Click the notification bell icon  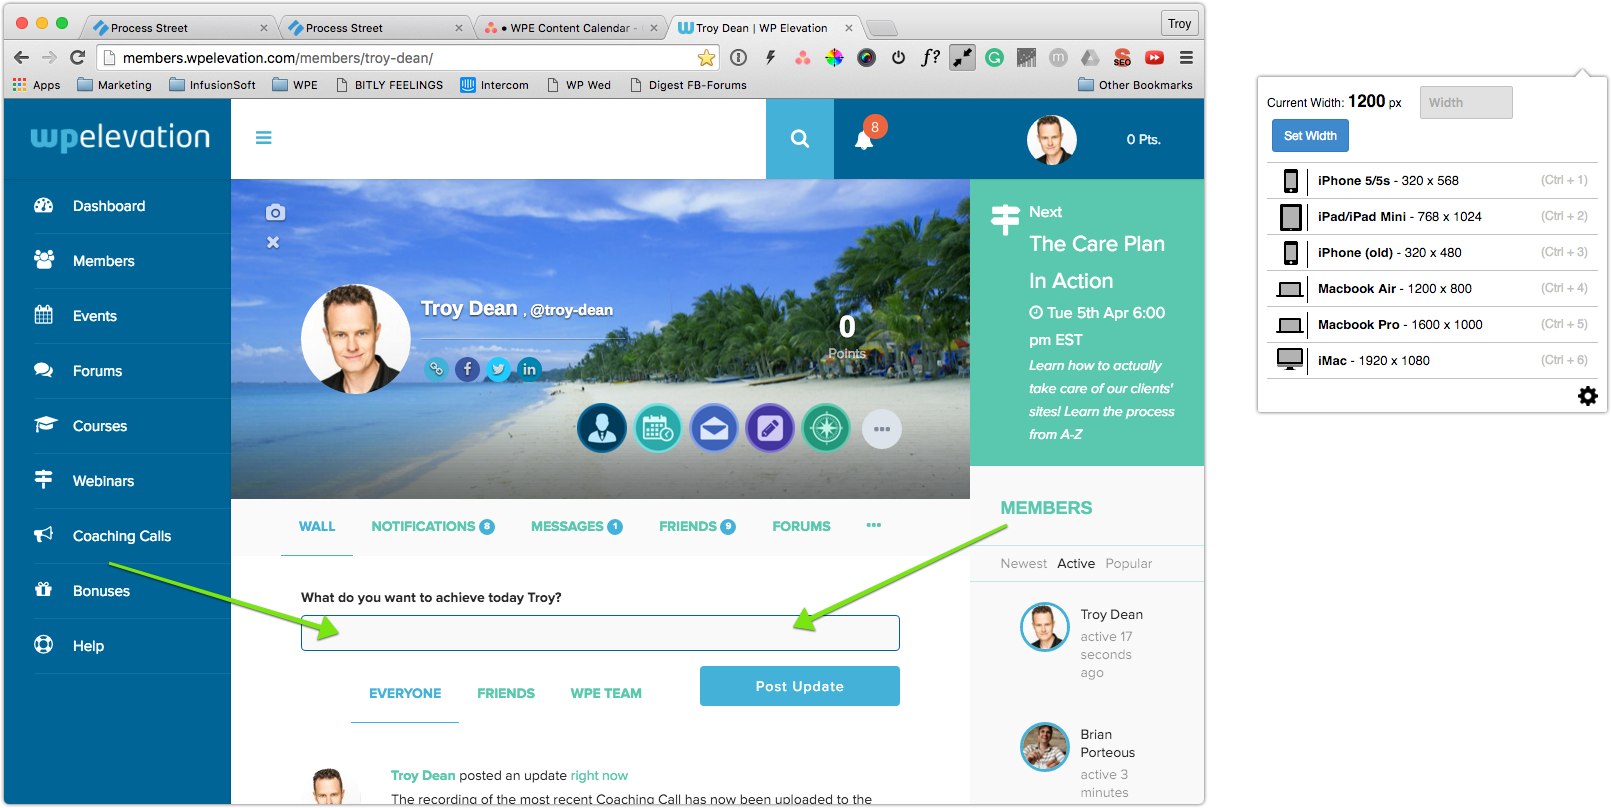click(864, 140)
